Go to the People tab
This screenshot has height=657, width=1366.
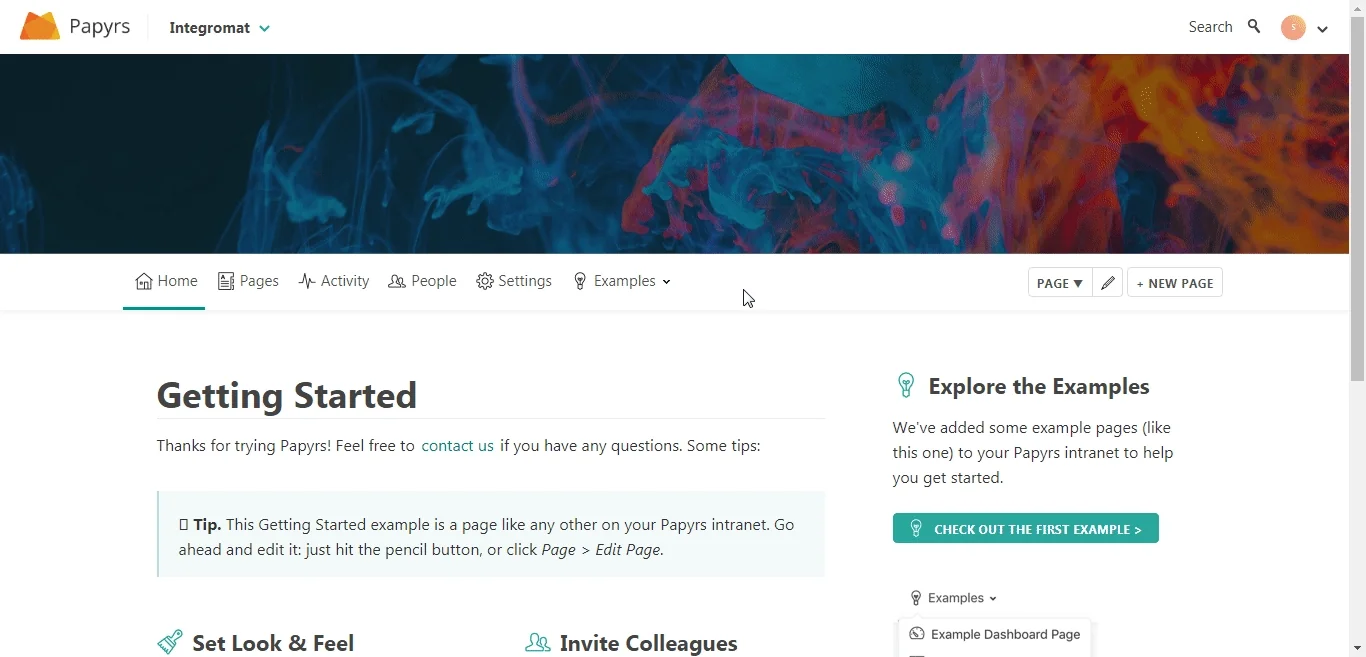[422, 281]
